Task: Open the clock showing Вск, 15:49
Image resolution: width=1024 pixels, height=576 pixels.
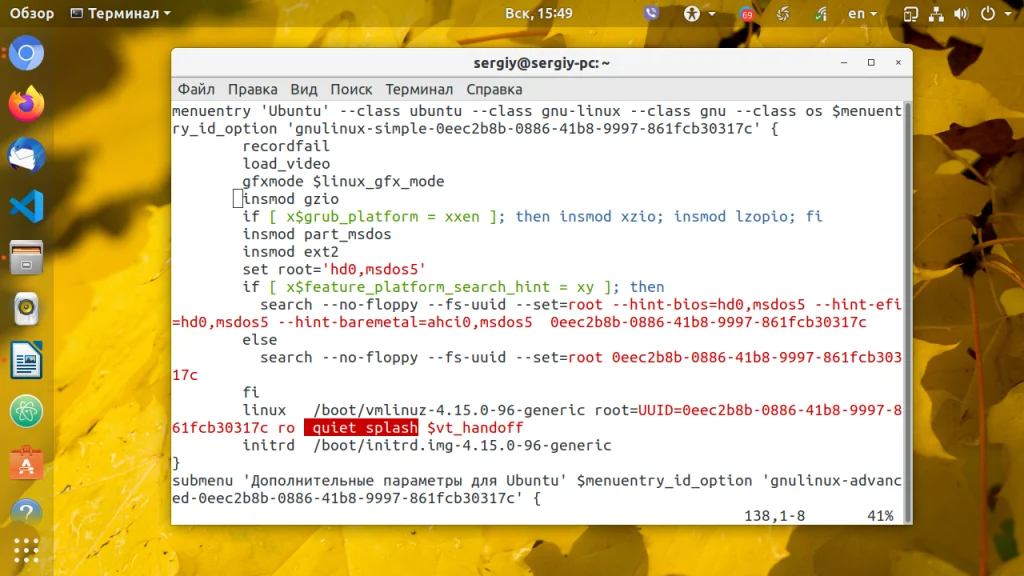Action: [x=539, y=13]
